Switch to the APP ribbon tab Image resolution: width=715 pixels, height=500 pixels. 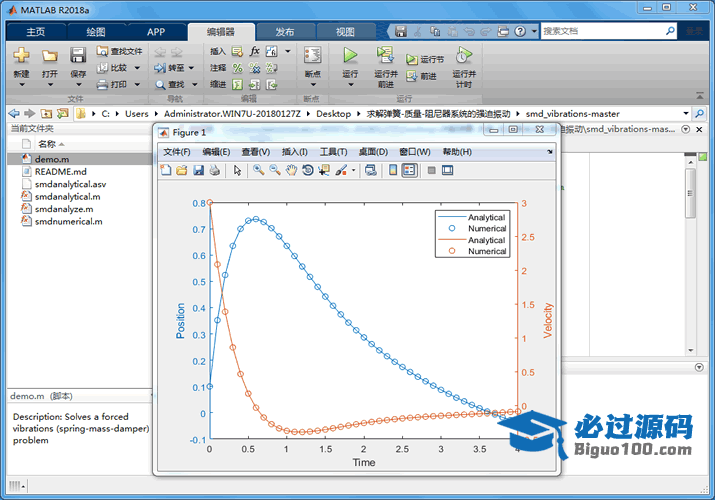[156, 31]
